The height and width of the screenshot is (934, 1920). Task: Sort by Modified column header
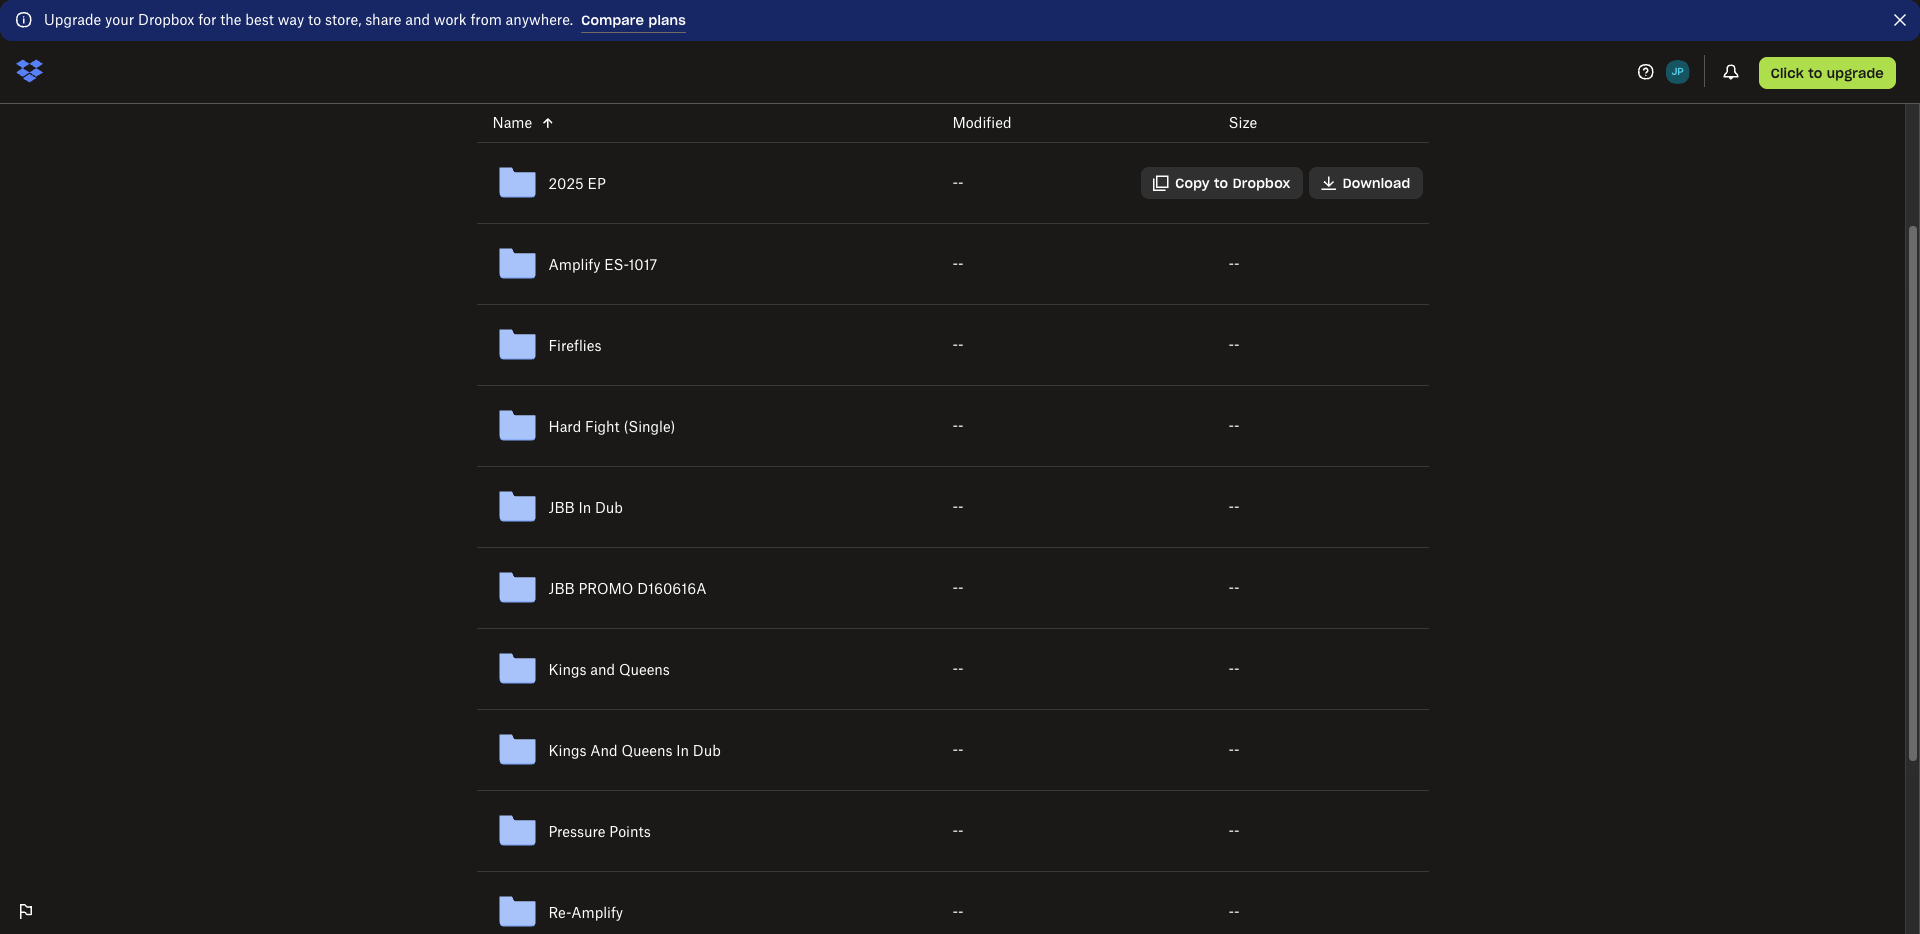pyautogui.click(x=981, y=123)
